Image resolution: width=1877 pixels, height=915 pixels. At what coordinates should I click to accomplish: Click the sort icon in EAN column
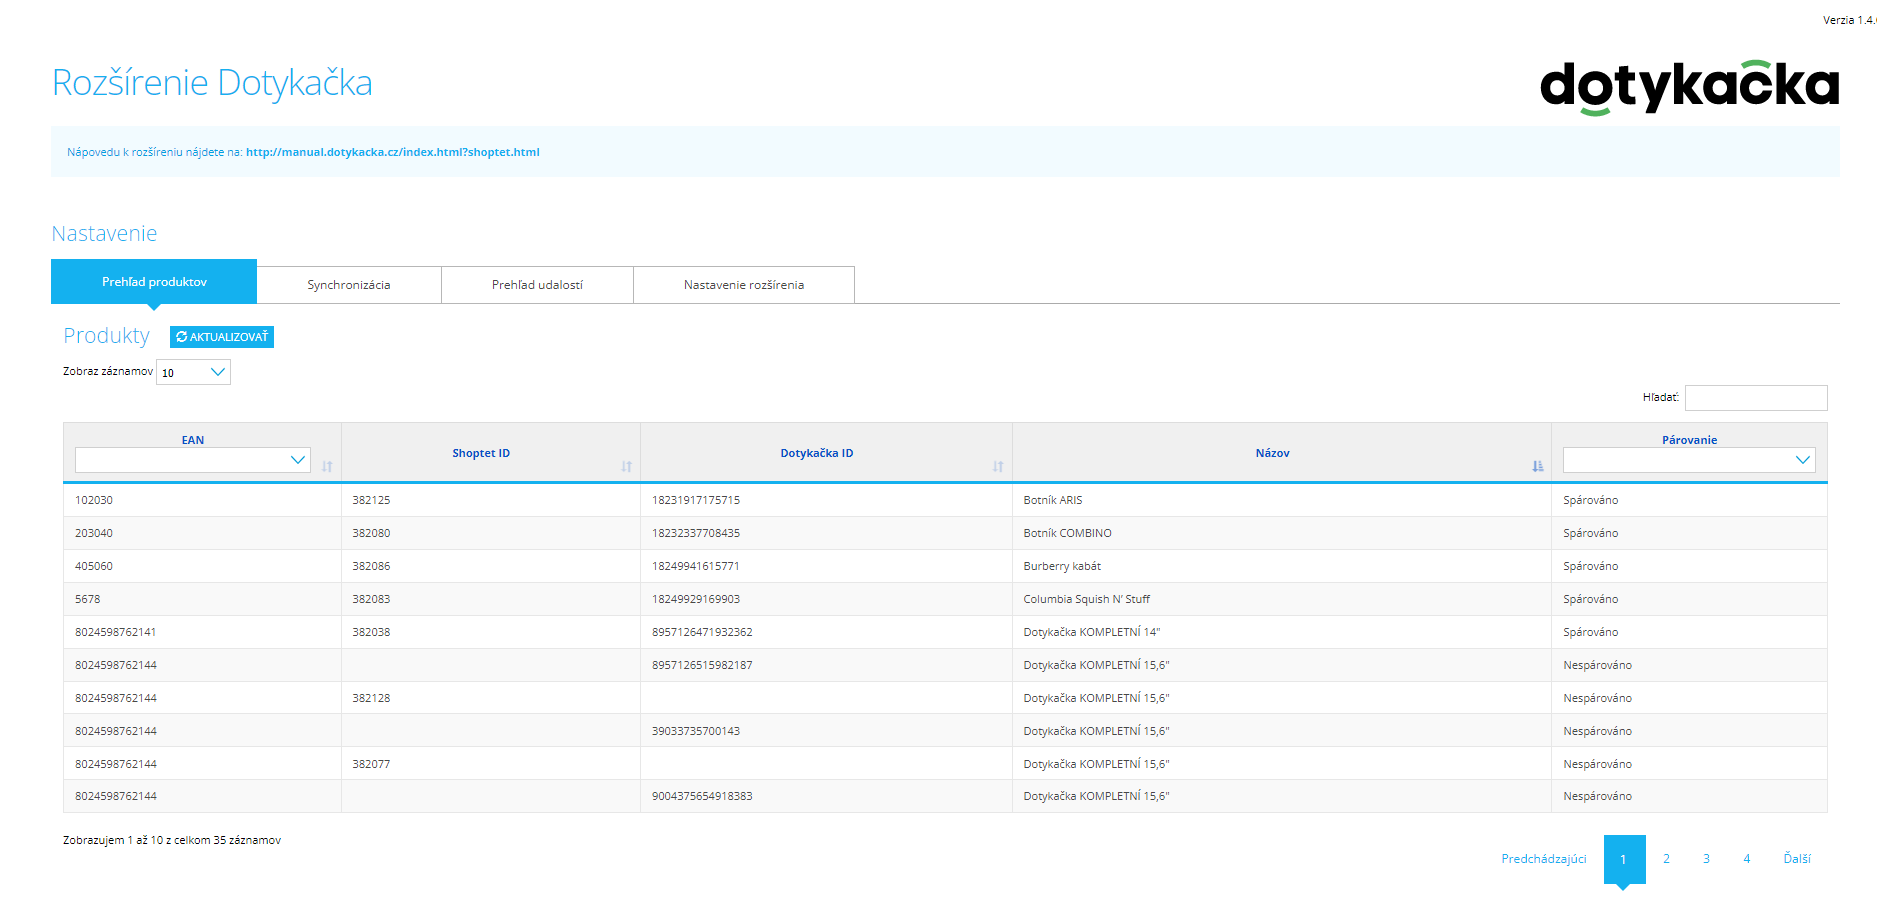tap(327, 467)
